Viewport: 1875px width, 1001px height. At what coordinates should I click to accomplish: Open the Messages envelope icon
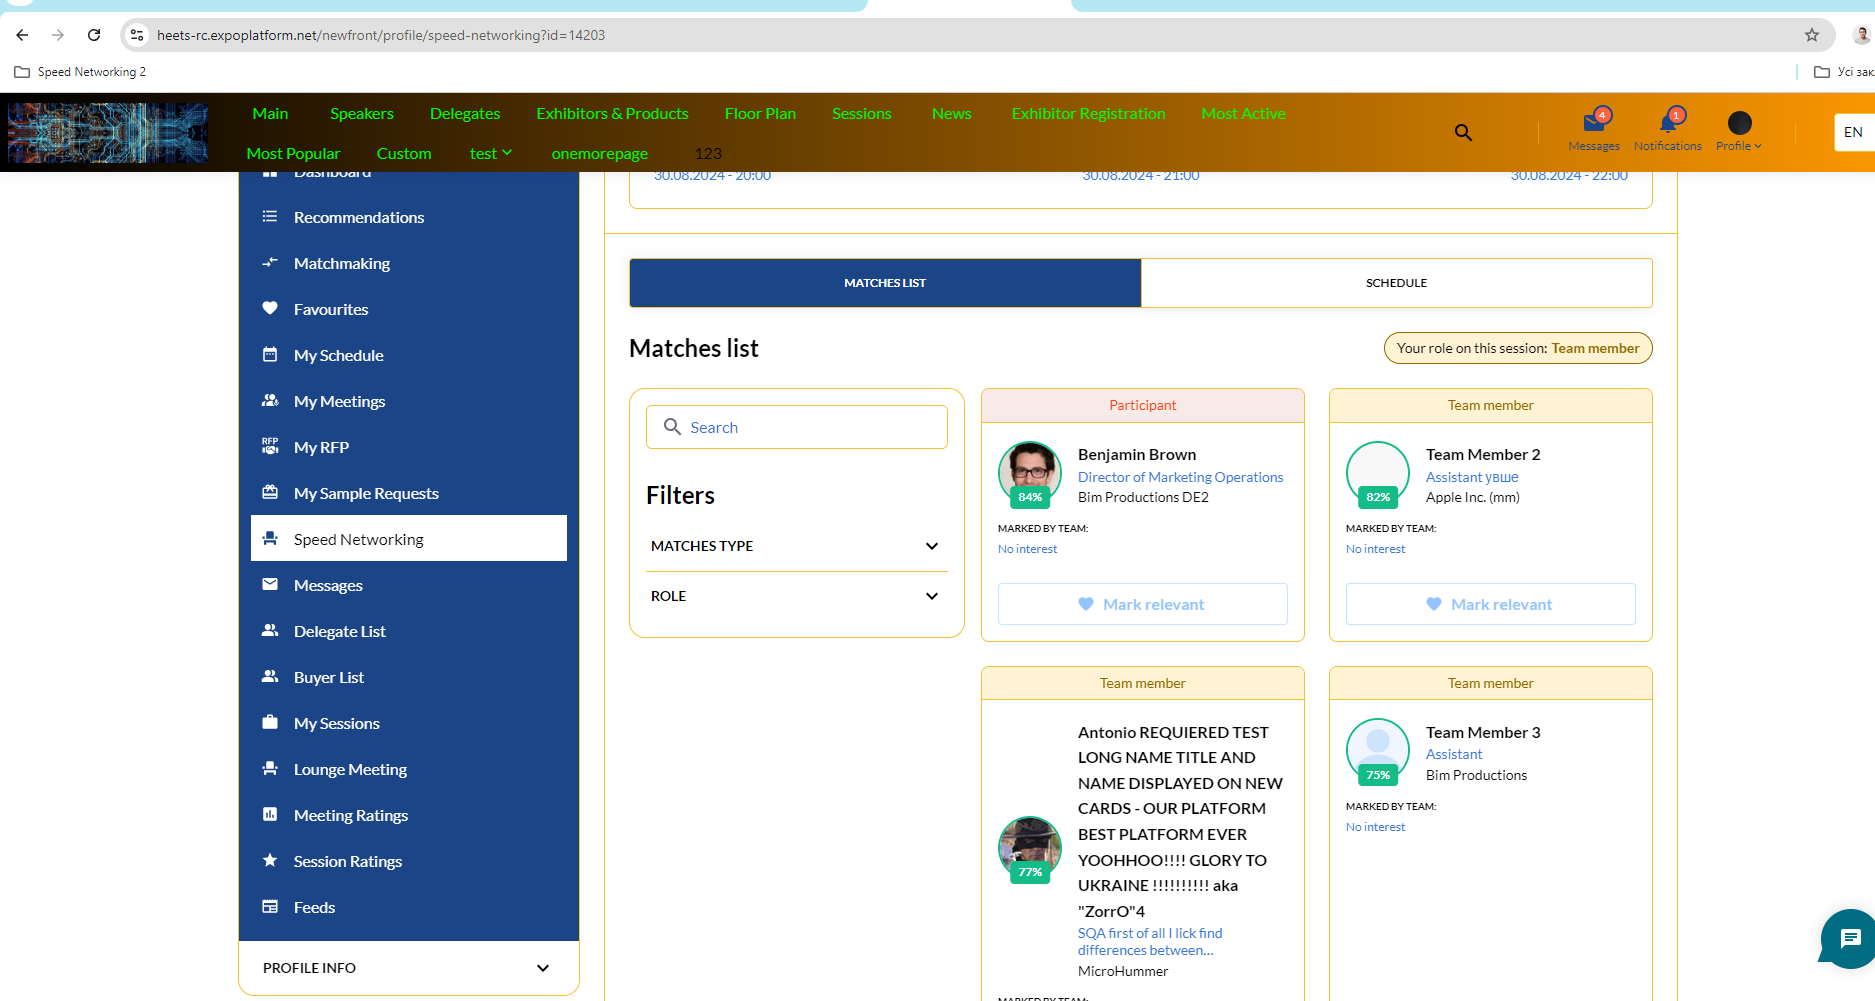coord(1593,124)
